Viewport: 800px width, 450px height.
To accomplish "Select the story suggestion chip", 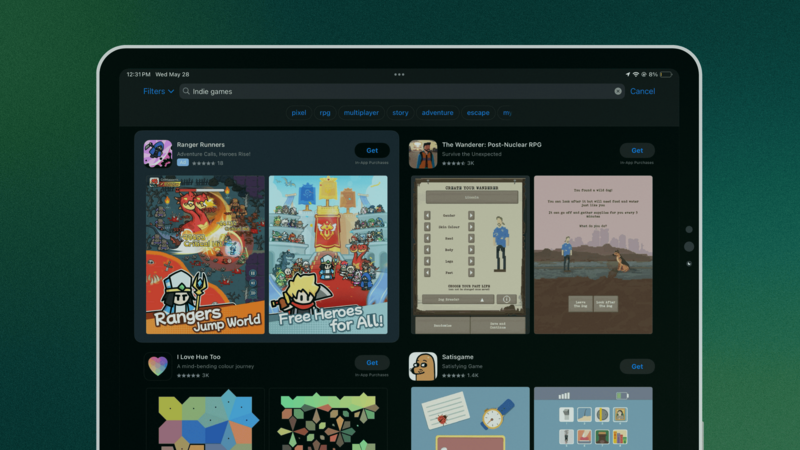I will click(x=400, y=113).
